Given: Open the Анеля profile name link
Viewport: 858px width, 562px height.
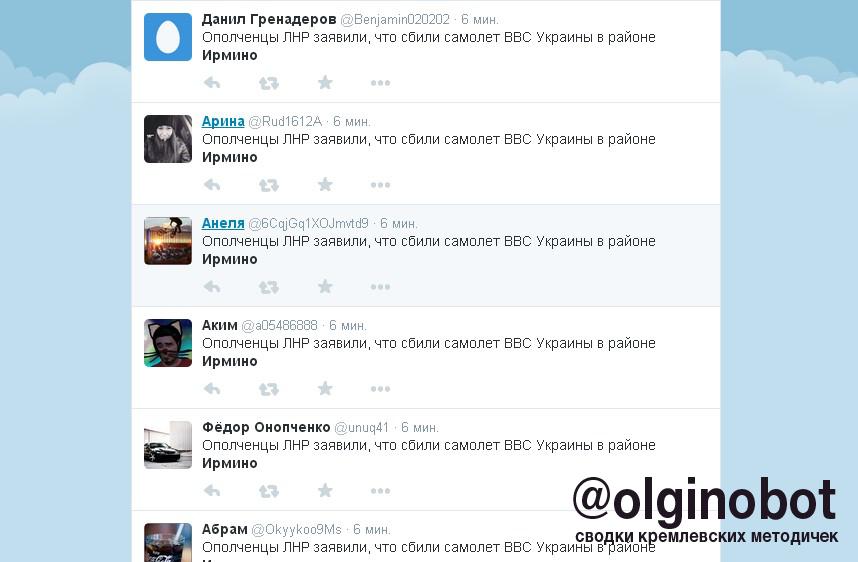Looking at the screenshot, I should (x=223, y=223).
